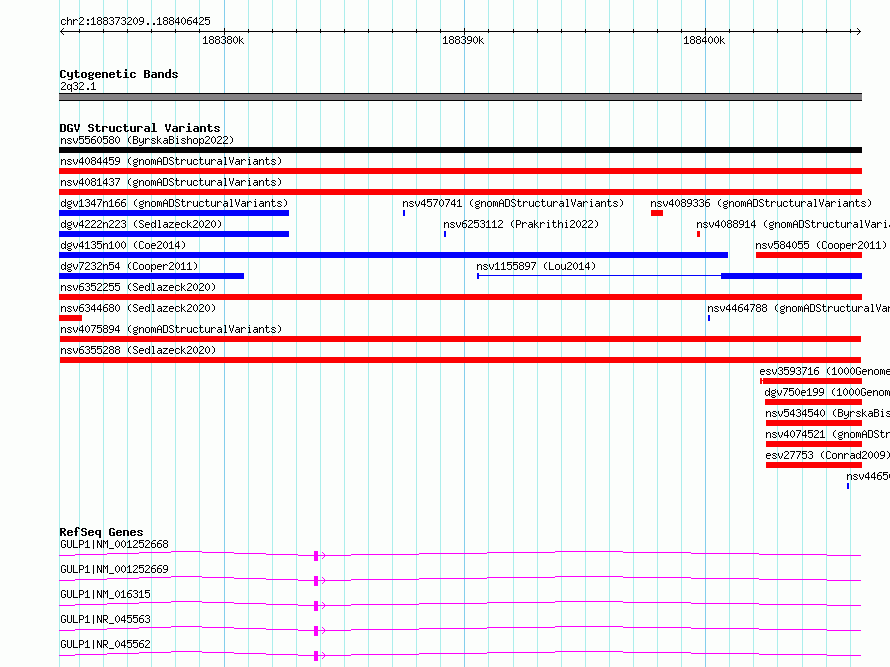
Task: Click nsv6344680 (Sedlazeck2020) label
Action: click(x=138, y=308)
